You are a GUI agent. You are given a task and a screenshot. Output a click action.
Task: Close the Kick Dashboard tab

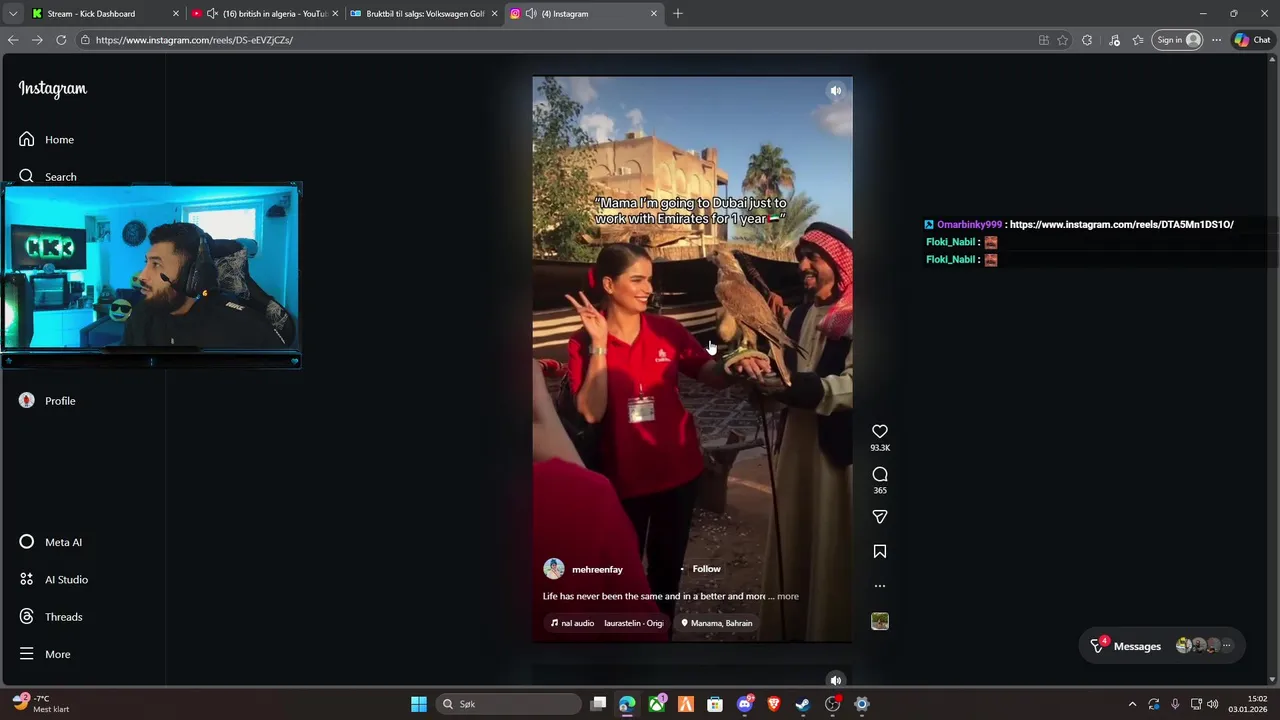176,14
